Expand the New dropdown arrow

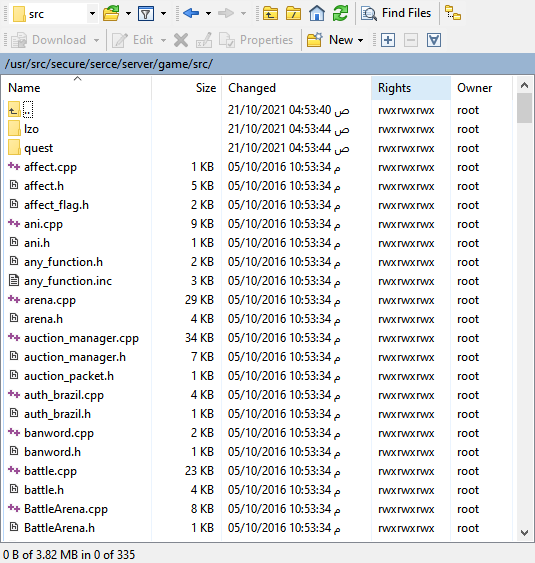pyautogui.click(x=360, y=40)
